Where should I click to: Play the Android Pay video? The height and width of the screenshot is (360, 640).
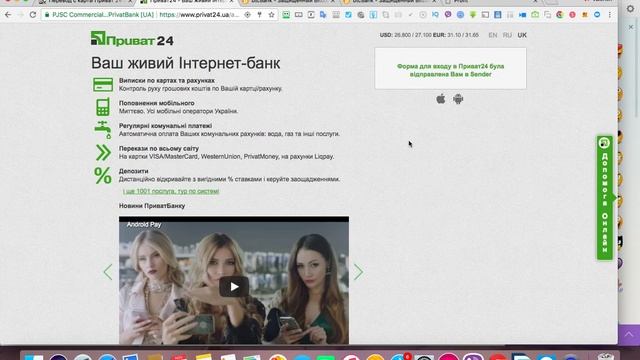(234, 287)
